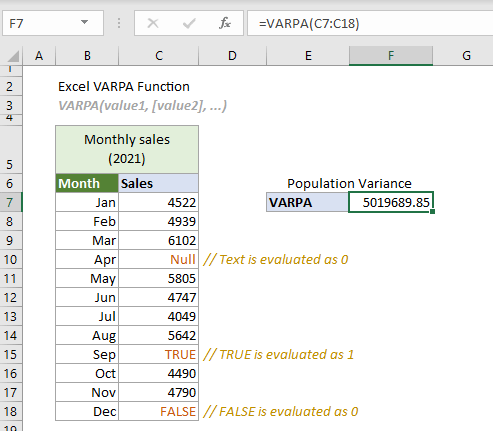This screenshot has width=493, height=431.
Task: Select row 15 header
Action: pyautogui.click(x=11, y=354)
